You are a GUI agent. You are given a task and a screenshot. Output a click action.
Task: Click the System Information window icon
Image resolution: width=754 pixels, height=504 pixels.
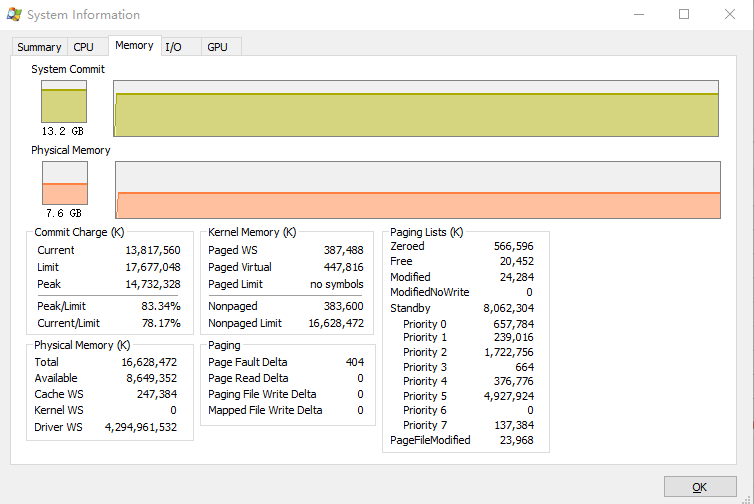(x=14, y=15)
